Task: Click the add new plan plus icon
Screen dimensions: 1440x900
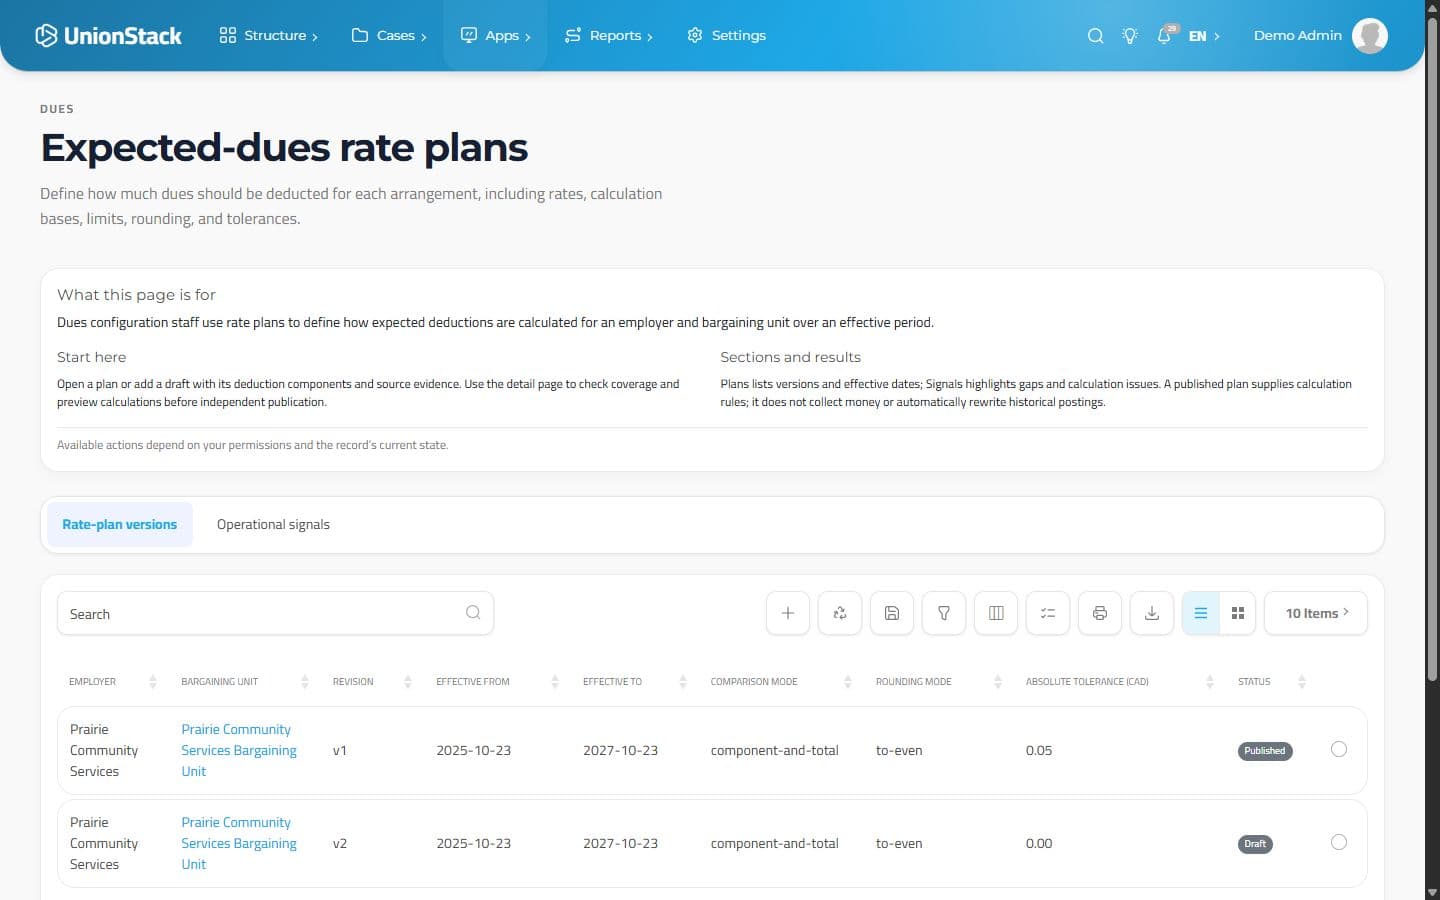Action: click(x=788, y=613)
